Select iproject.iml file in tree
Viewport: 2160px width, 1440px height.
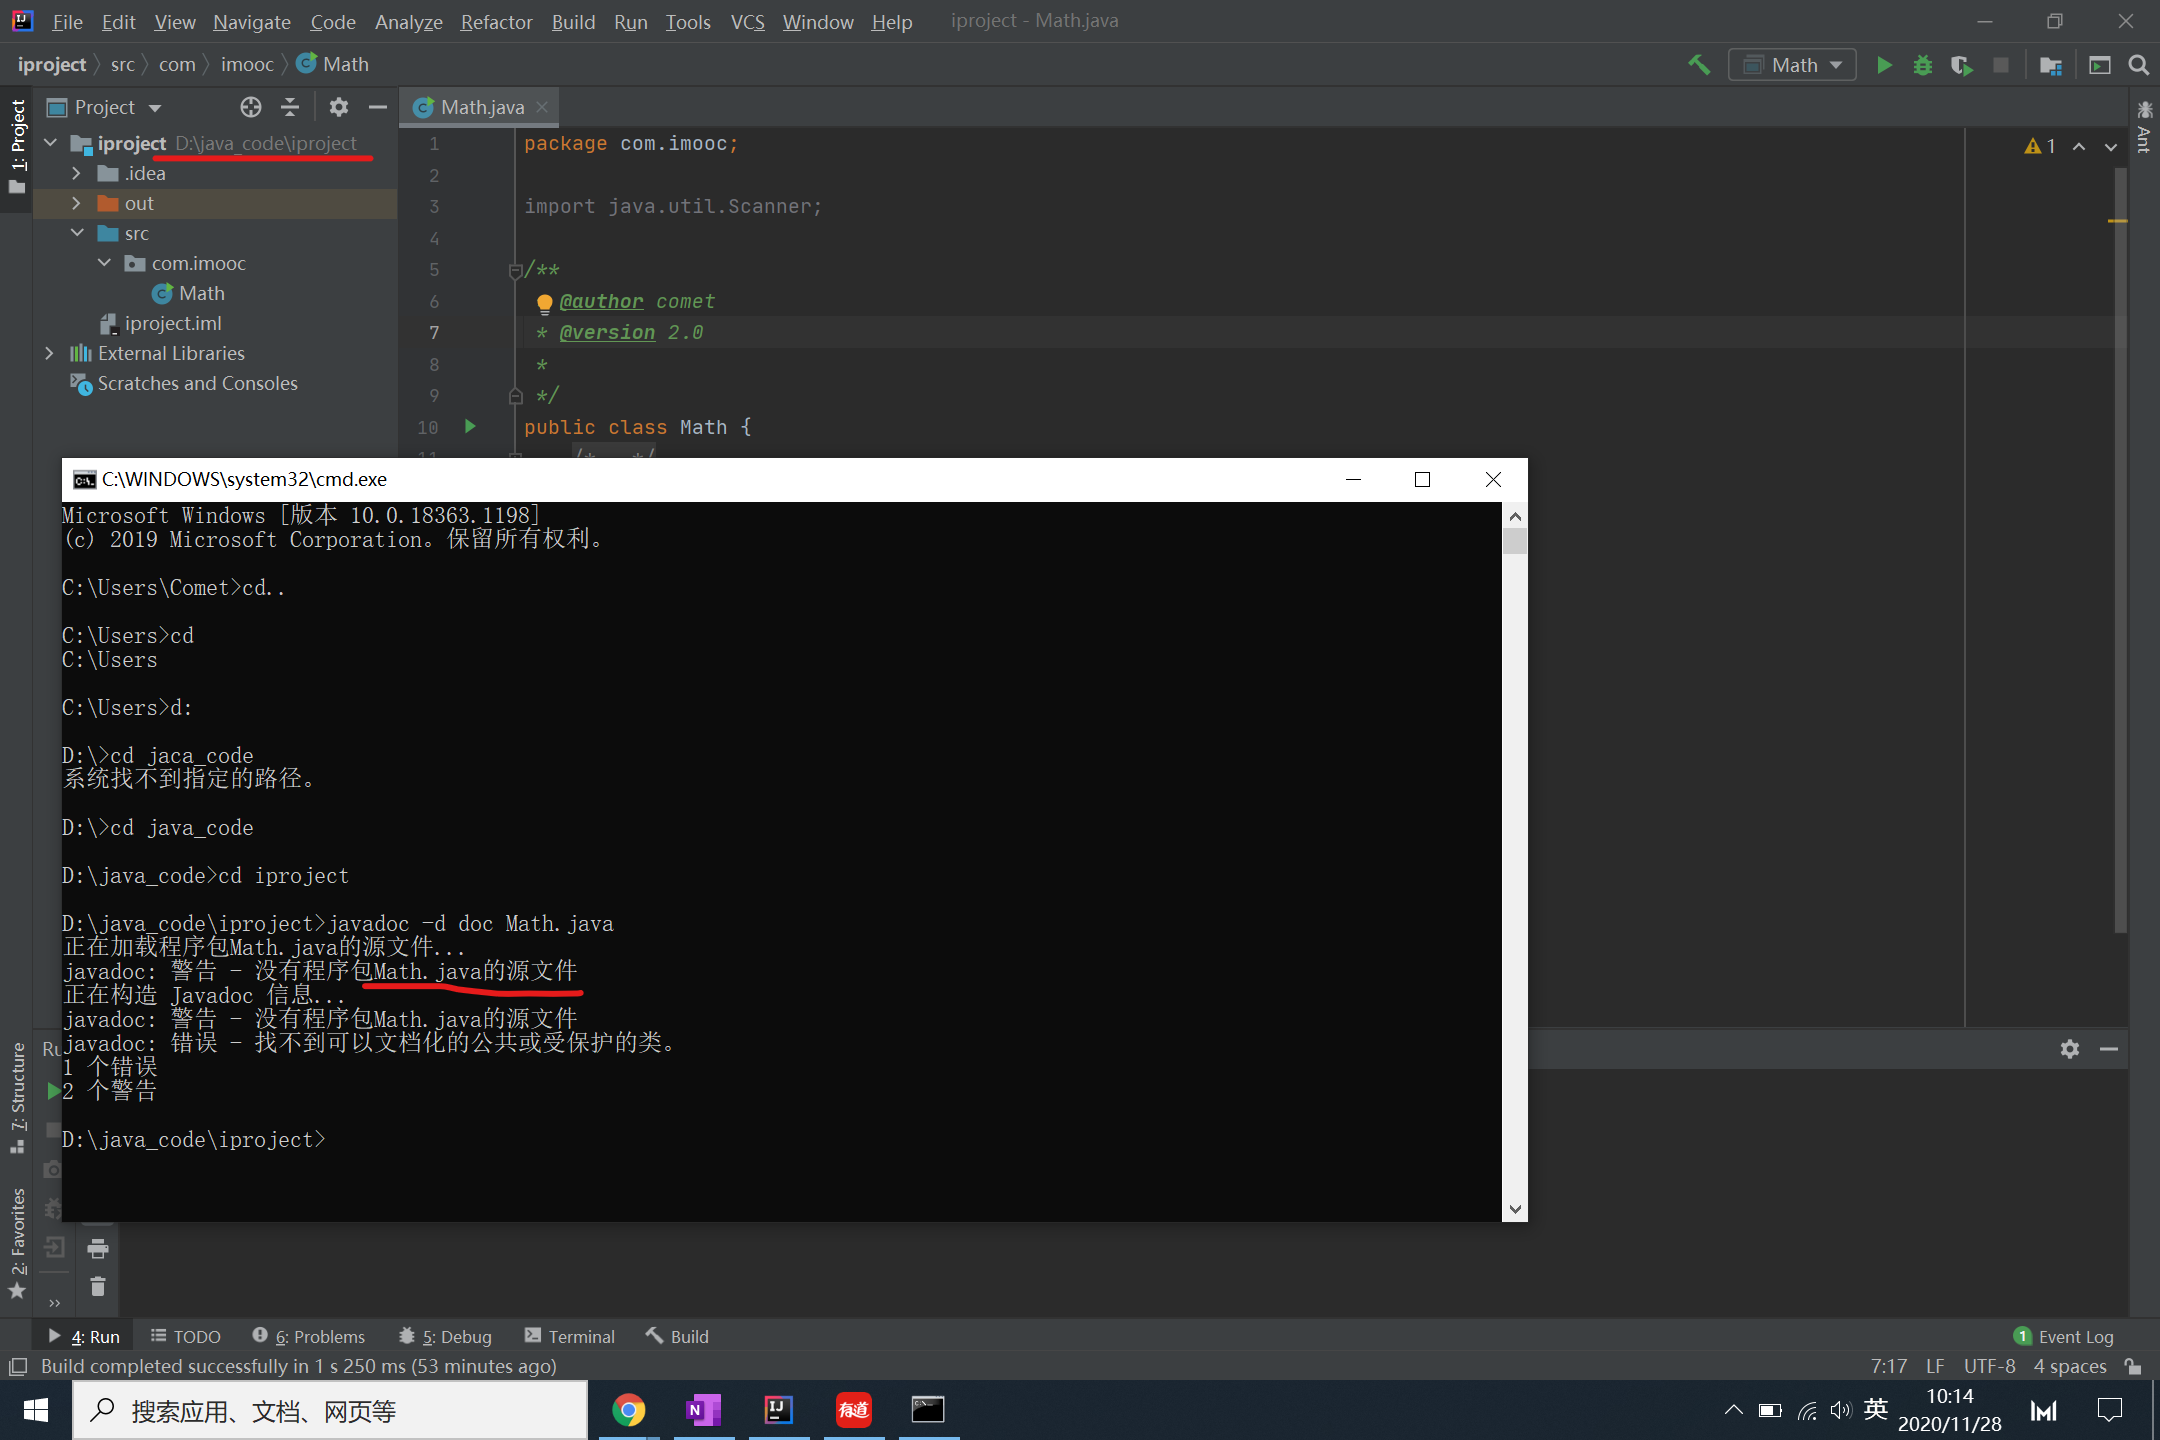tap(160, 323)
